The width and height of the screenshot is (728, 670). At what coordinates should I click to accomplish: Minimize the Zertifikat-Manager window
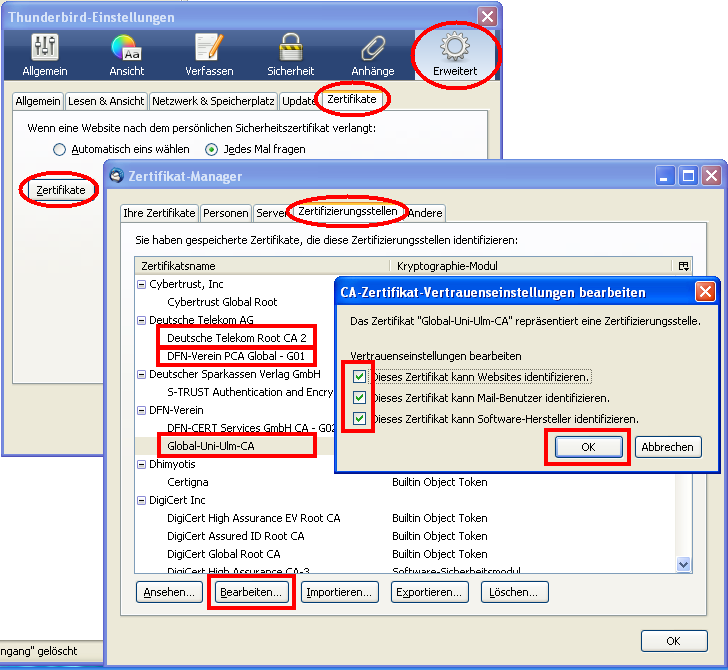click(665, 176)
